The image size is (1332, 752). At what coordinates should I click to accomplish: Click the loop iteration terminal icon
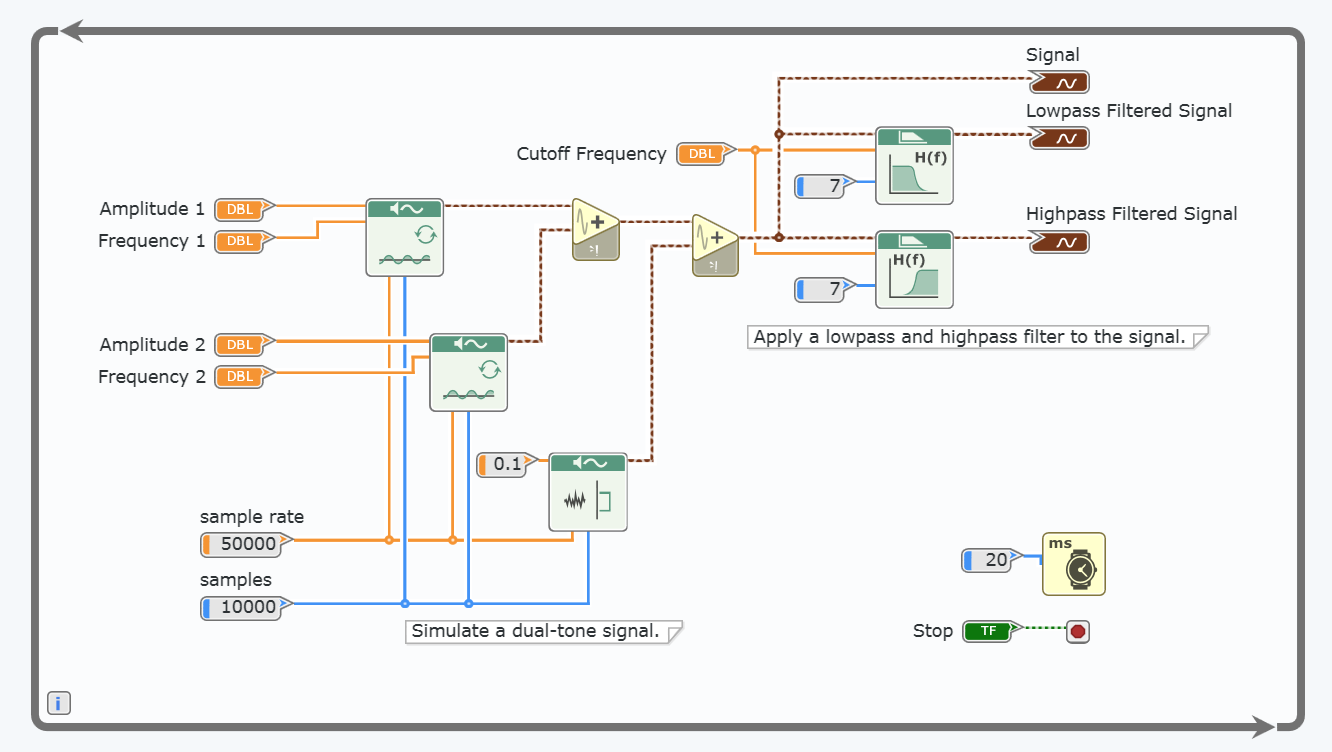point(58,703)
